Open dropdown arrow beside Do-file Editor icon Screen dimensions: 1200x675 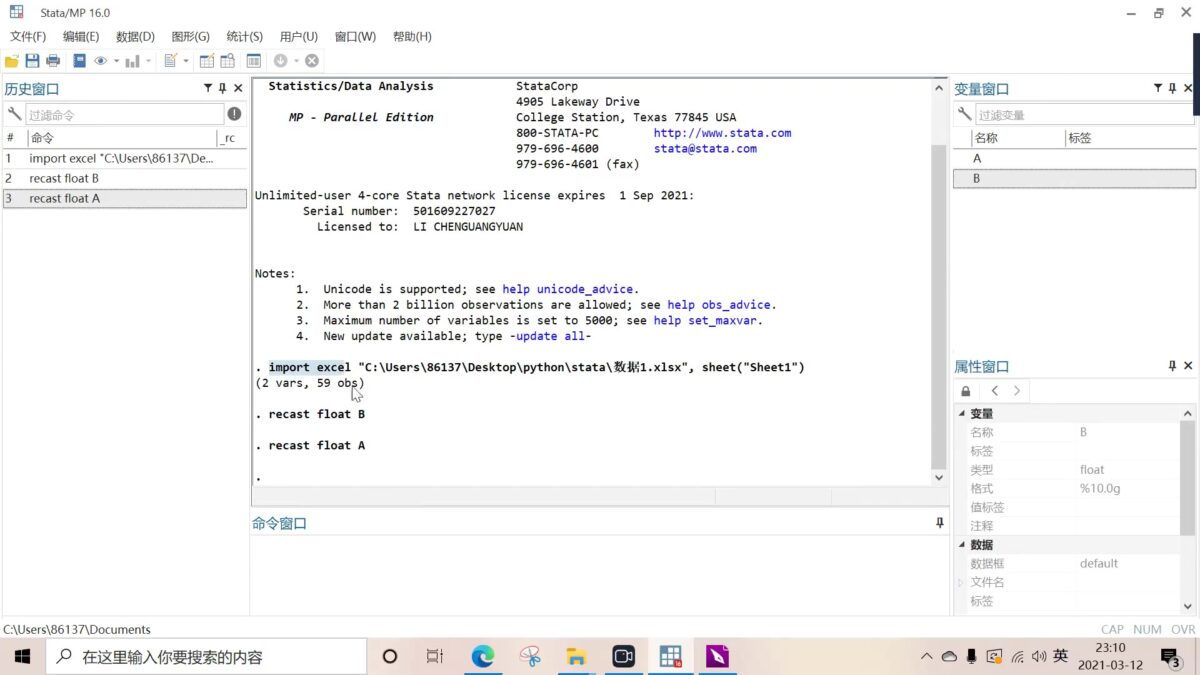(x=186, y=61)
